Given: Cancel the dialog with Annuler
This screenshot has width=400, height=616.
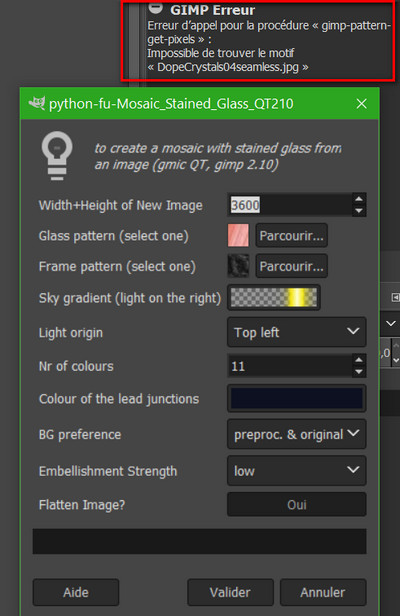Looking at the screenshot, I should [323, 592].
